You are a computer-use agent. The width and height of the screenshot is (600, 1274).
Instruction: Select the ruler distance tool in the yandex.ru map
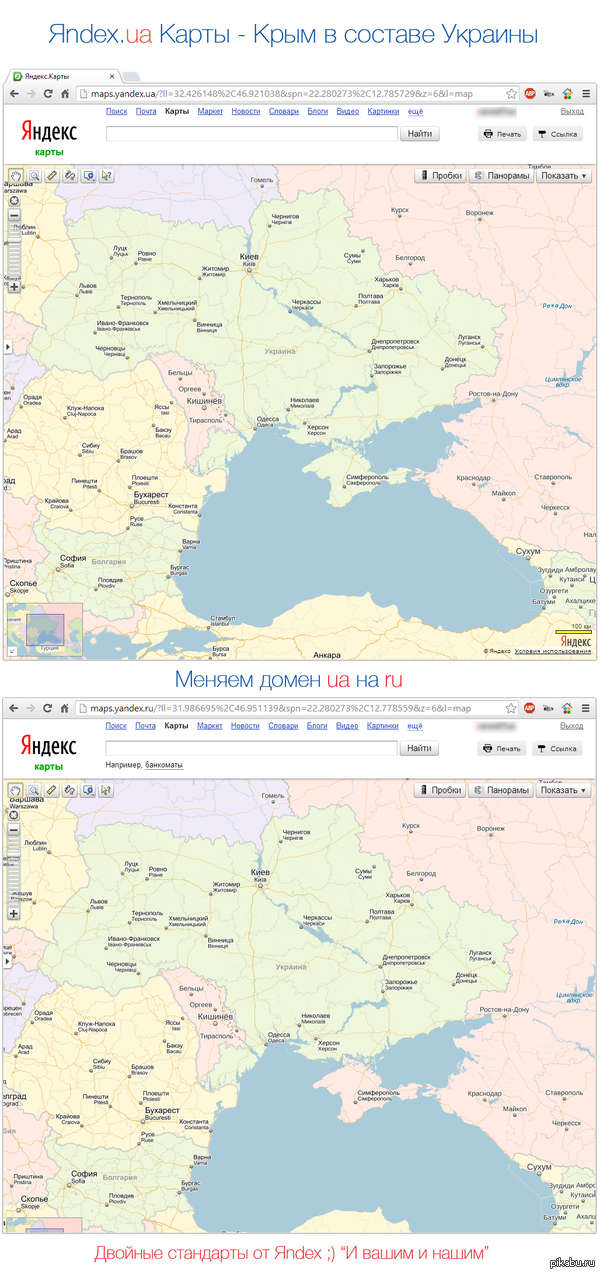pos(52,790)
